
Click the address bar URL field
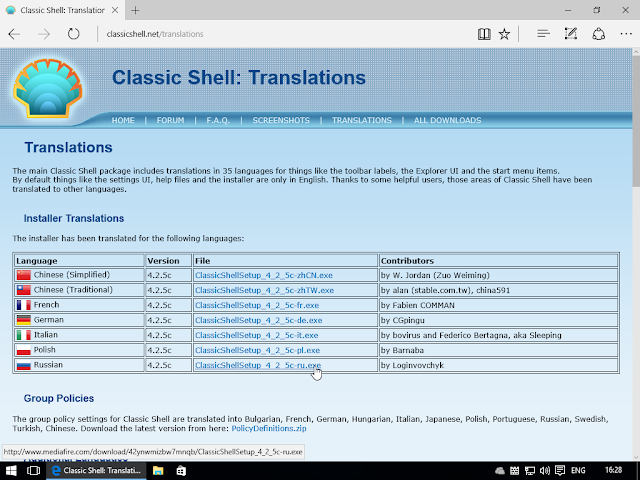coord(286,34)
